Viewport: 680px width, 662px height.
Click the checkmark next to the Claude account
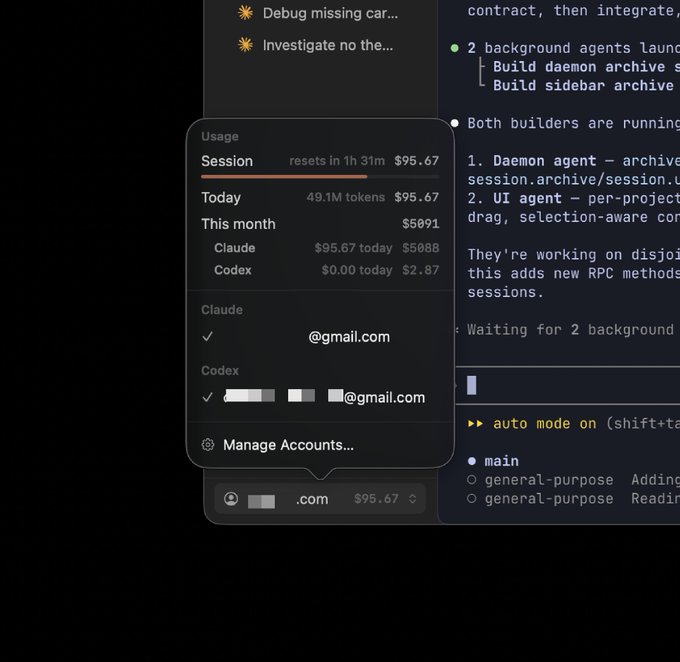(x=208, y=337)
